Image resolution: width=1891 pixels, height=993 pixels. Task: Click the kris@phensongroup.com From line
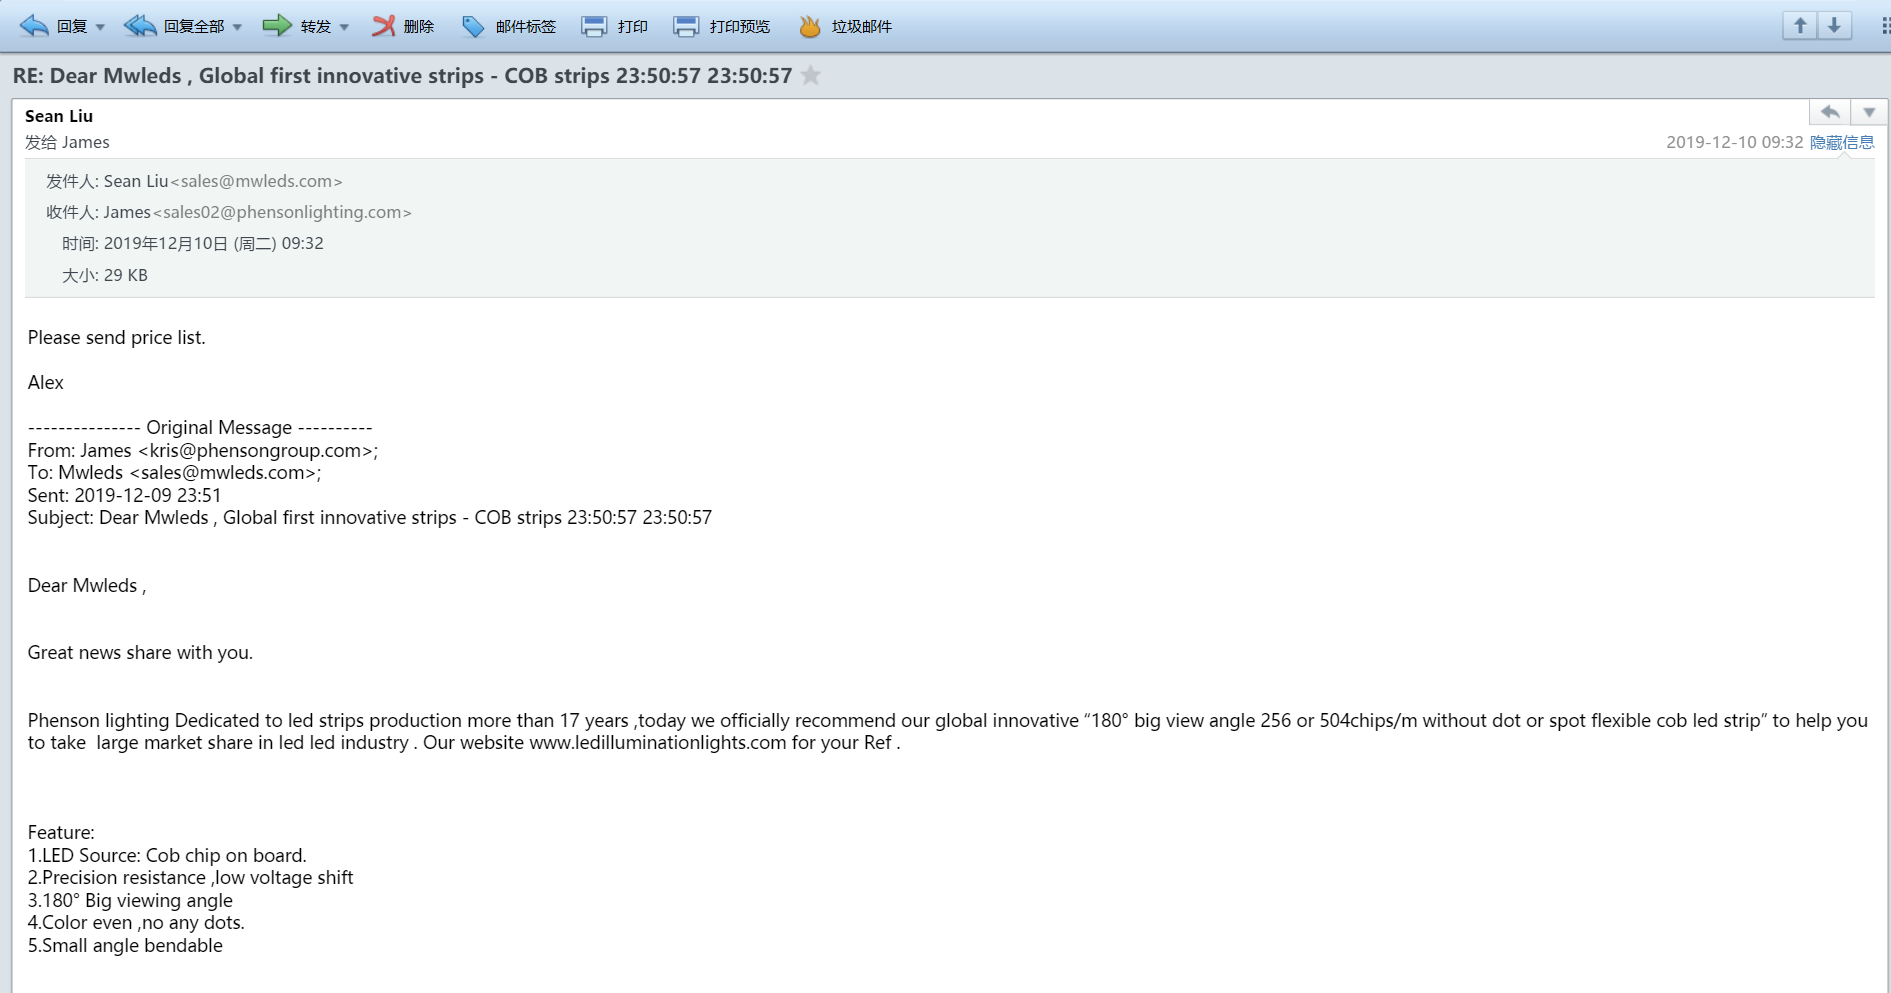click(x=203, y=451)
